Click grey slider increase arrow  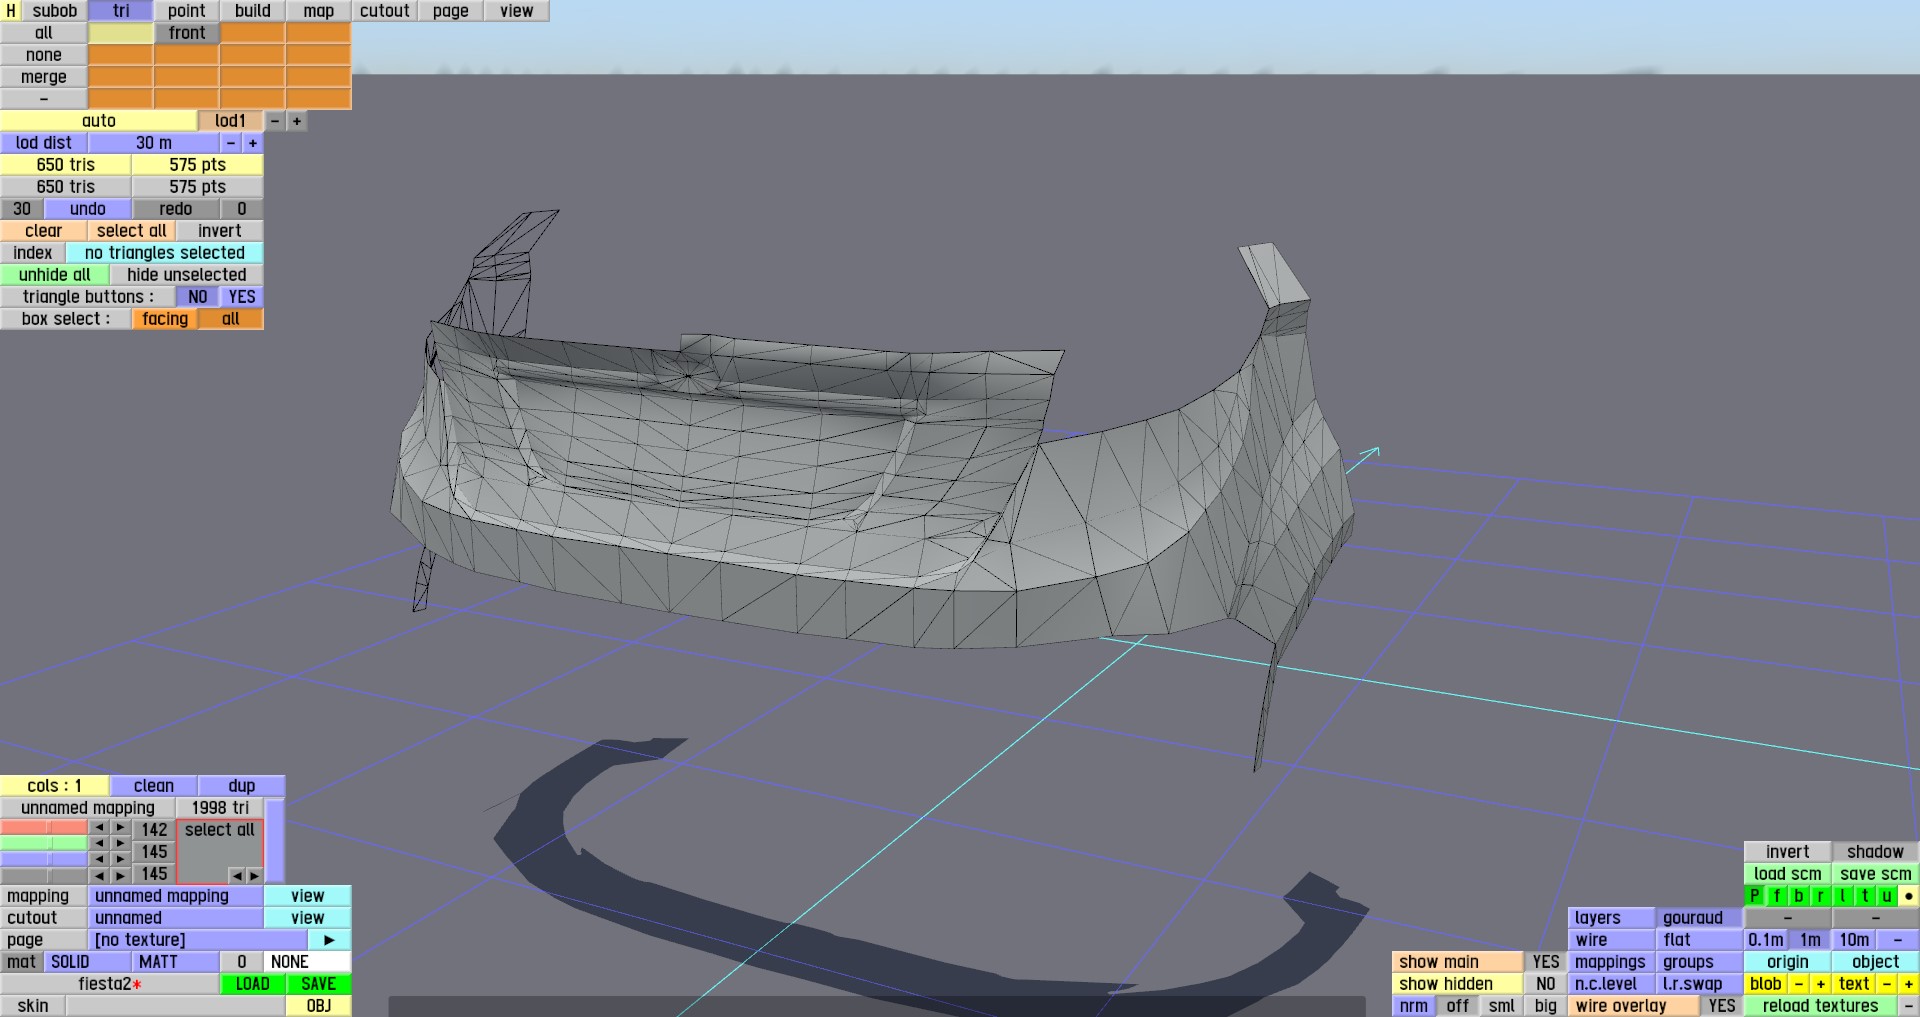pyautogui.click(x=121, y=876)
